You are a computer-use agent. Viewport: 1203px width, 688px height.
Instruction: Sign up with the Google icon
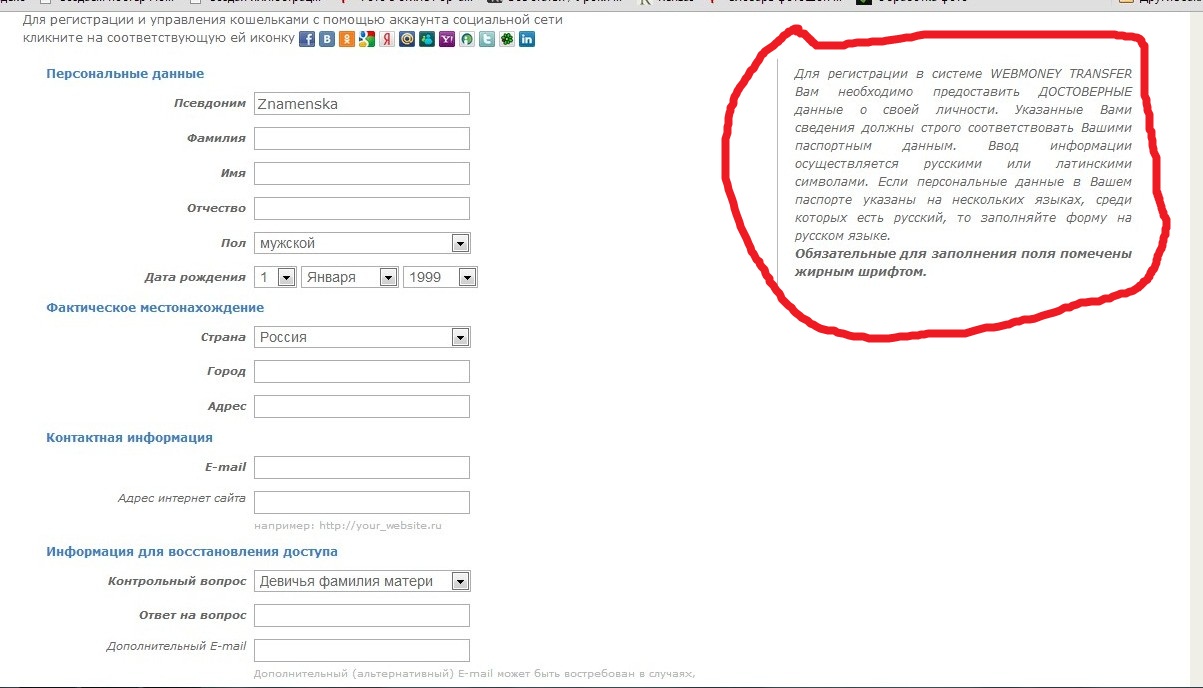click(x=367, y=39)
